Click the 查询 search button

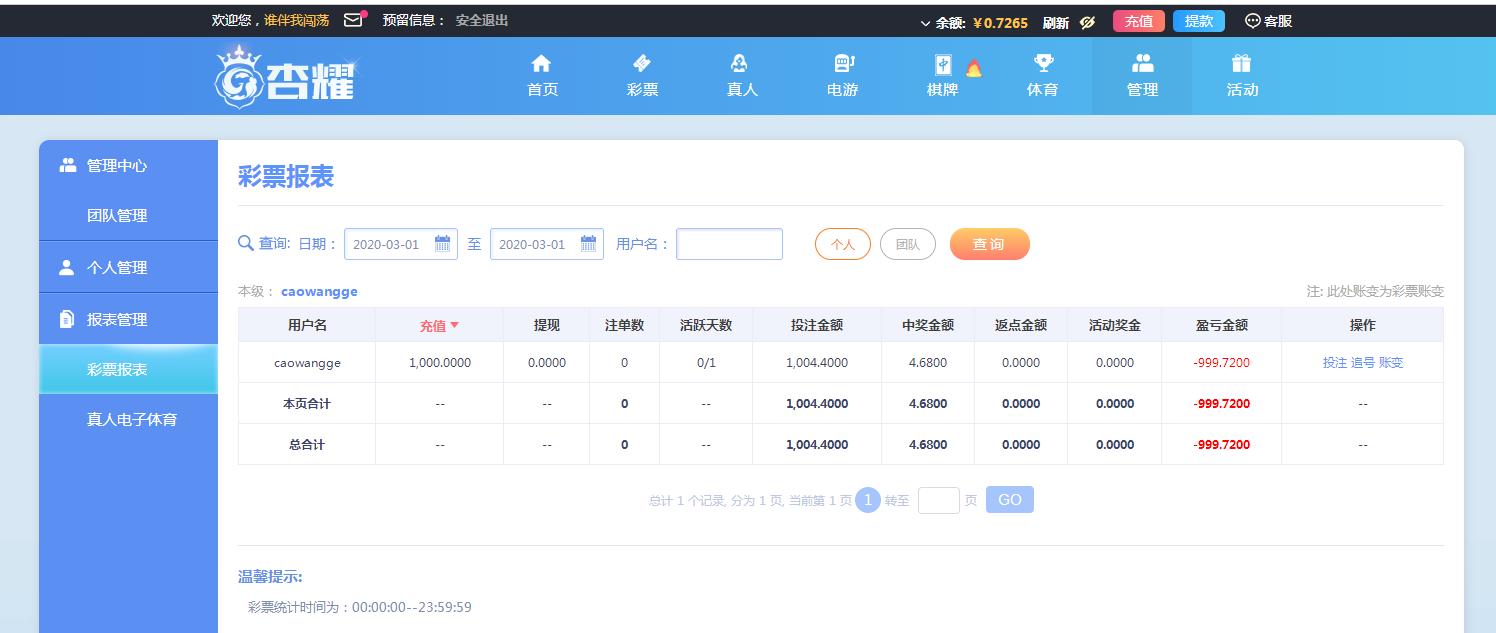click(x=989, y=244)
